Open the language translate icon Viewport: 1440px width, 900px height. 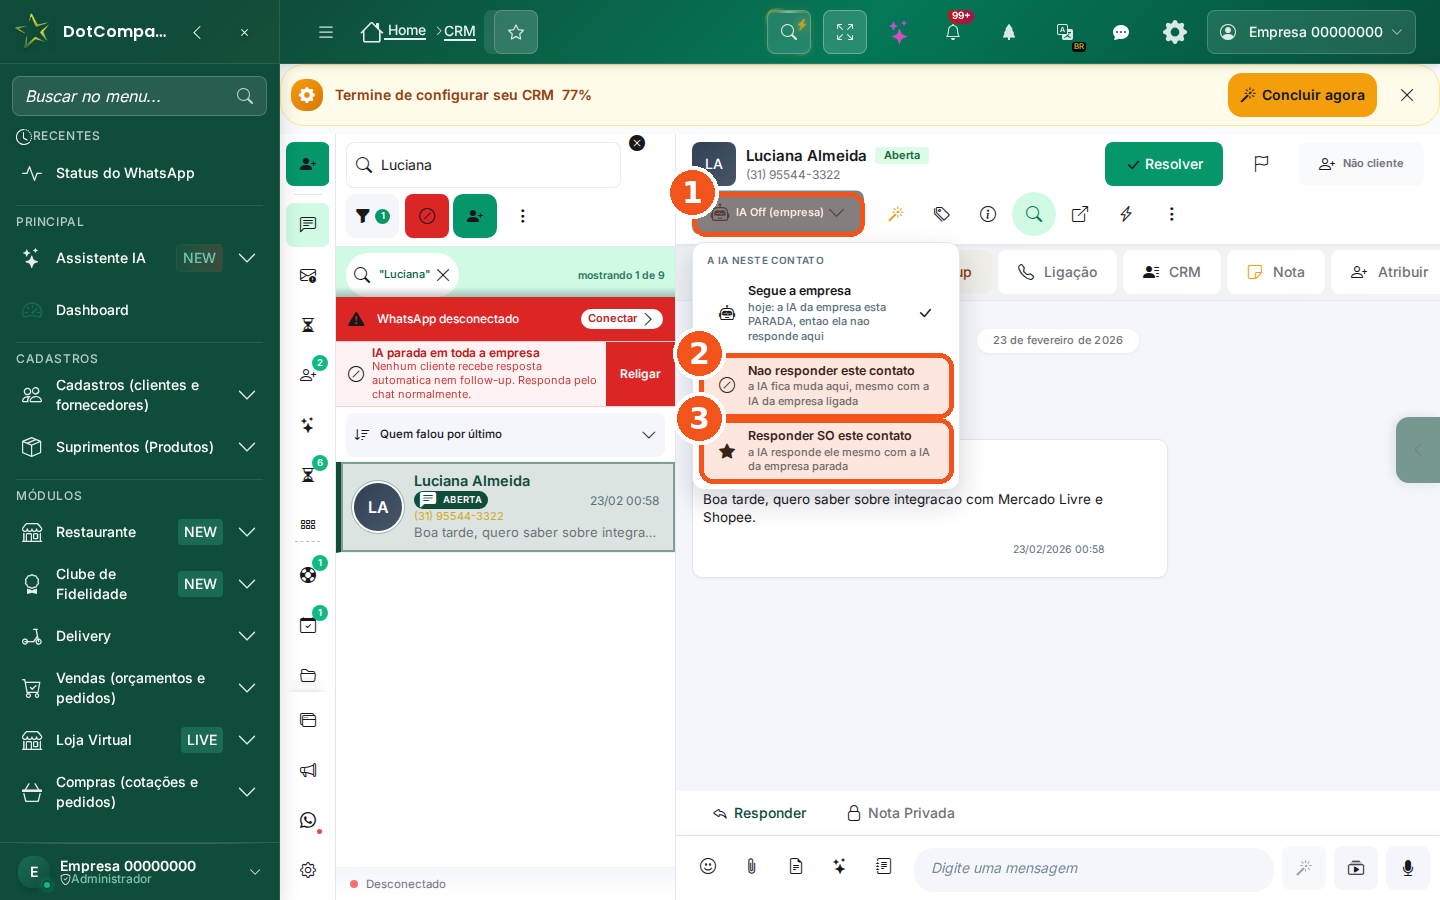(1065, 32)
